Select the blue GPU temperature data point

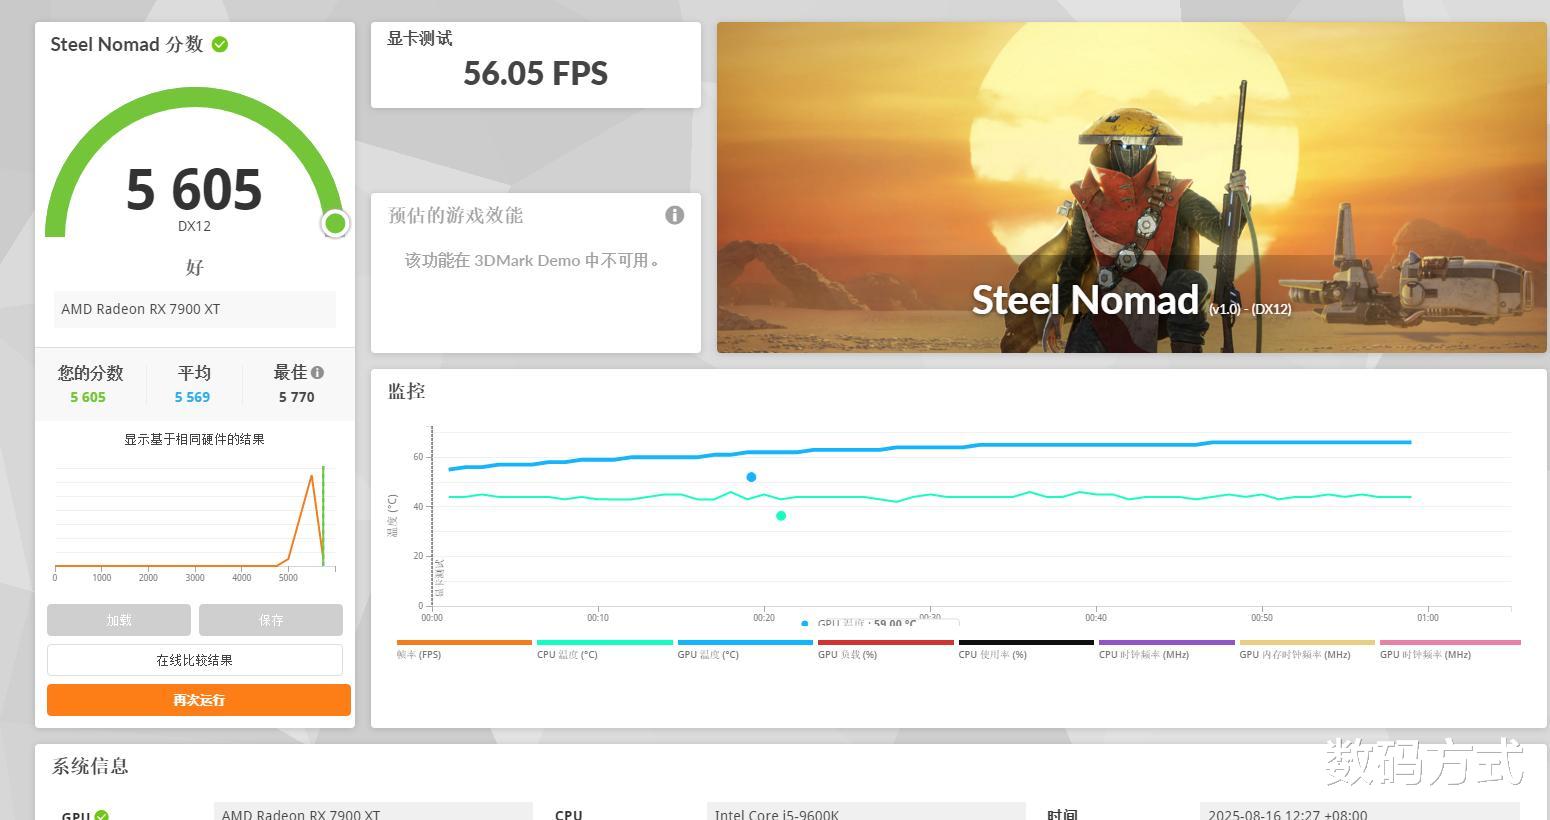pos(751,477)
